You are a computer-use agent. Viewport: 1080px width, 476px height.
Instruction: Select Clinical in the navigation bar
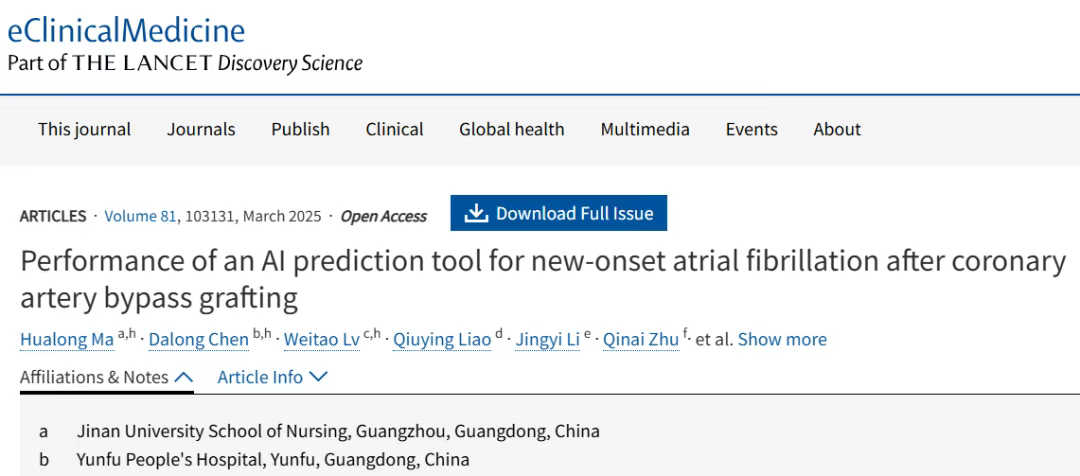click(395, 130)
